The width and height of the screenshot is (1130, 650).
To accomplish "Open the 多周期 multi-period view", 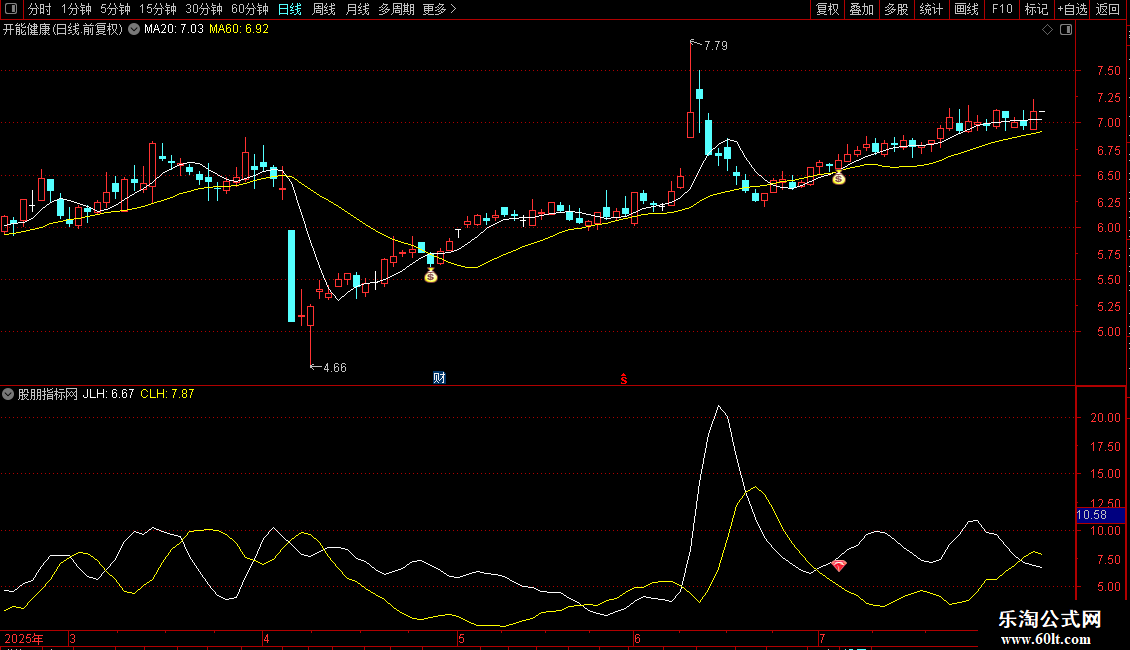I will 396,9.
